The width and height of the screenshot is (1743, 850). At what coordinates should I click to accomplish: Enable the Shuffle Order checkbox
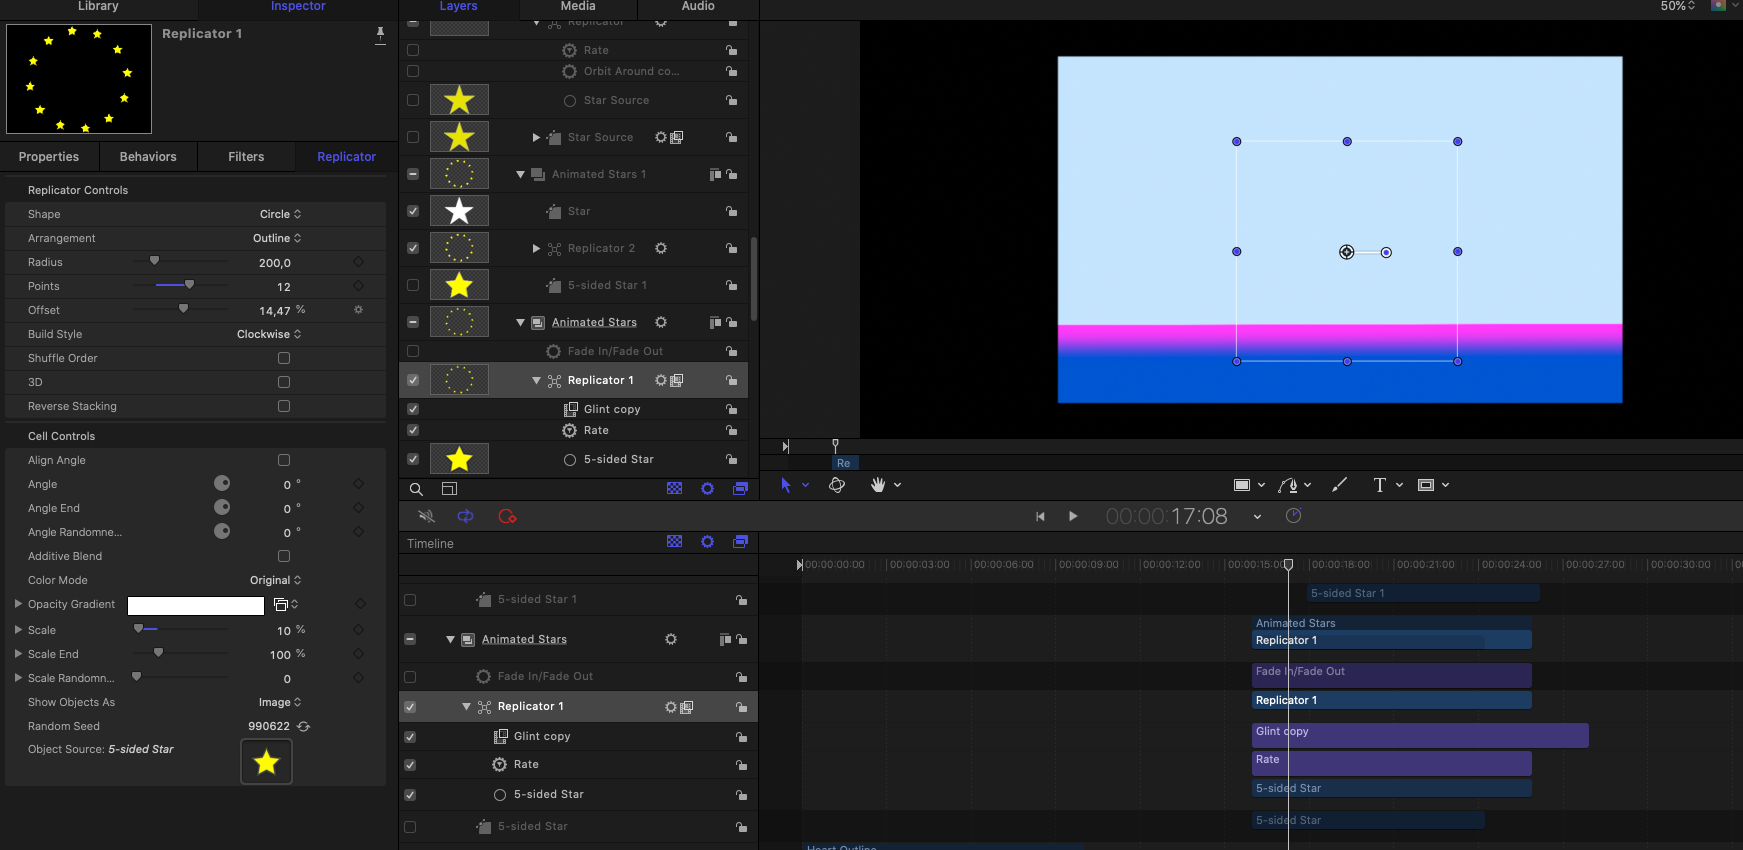(x=284, y=358)
